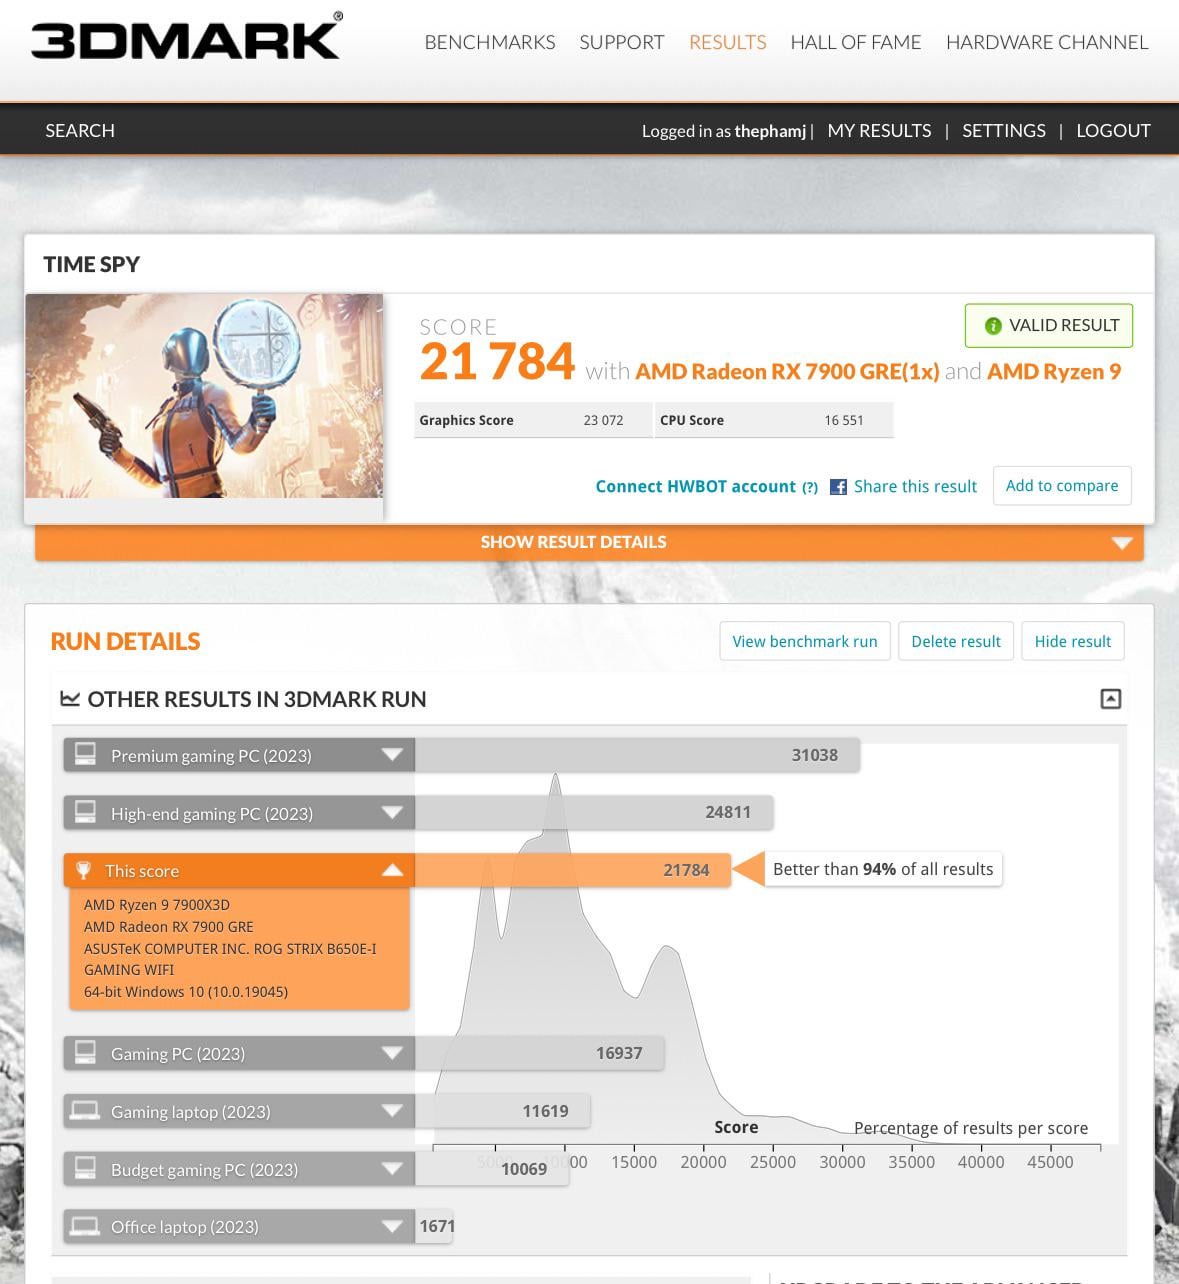This screenshot has height=1284, width=1179.
Task: Click Connect HWBOT account link
Action: [695, 486]
